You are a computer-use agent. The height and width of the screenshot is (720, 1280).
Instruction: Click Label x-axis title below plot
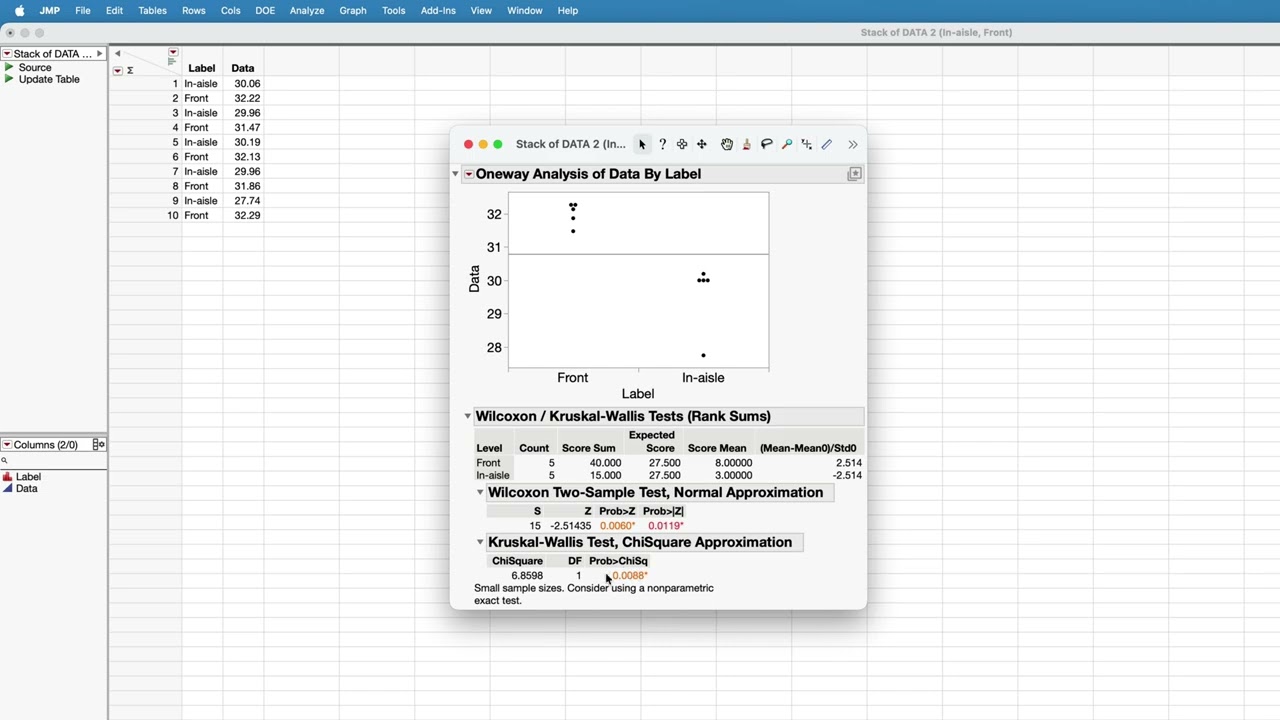point(638,394)
